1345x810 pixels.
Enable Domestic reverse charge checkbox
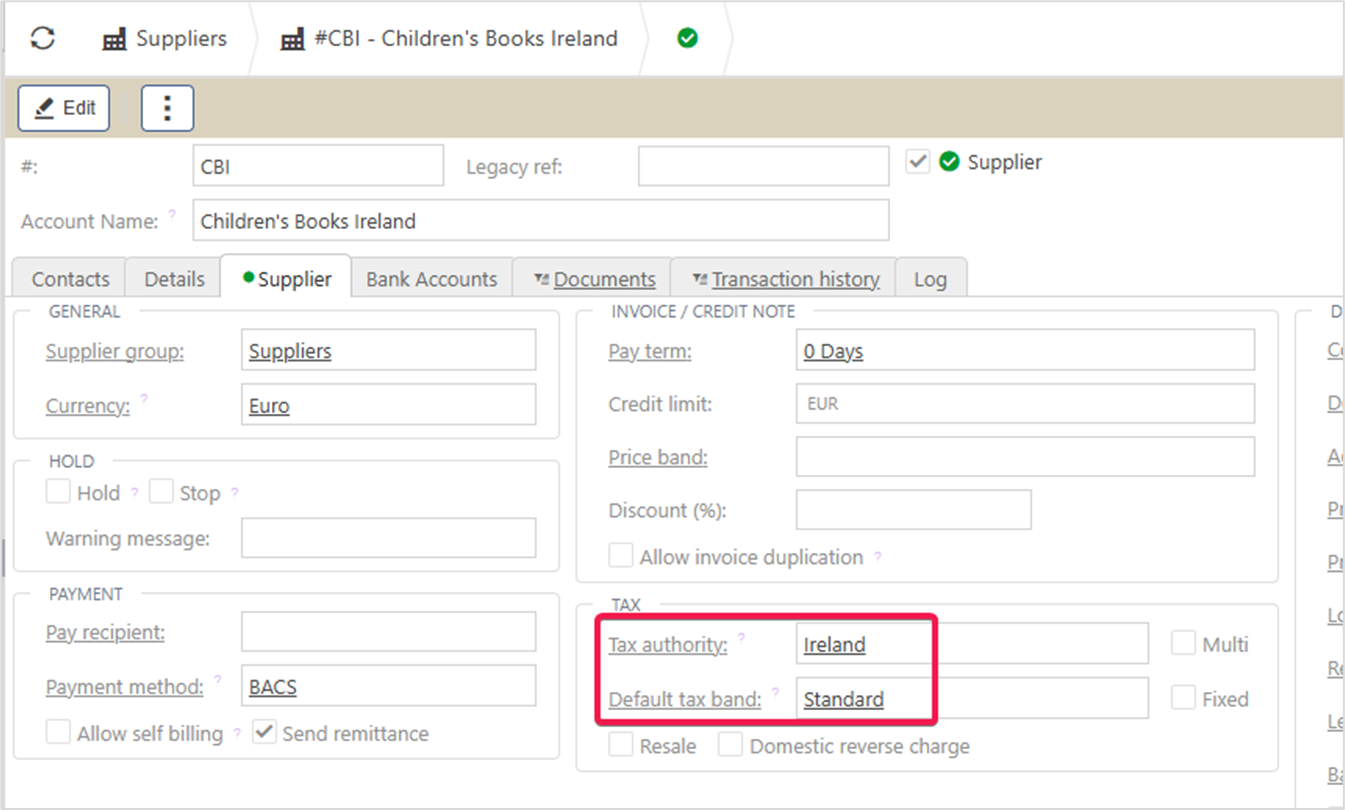click(731, 745)
